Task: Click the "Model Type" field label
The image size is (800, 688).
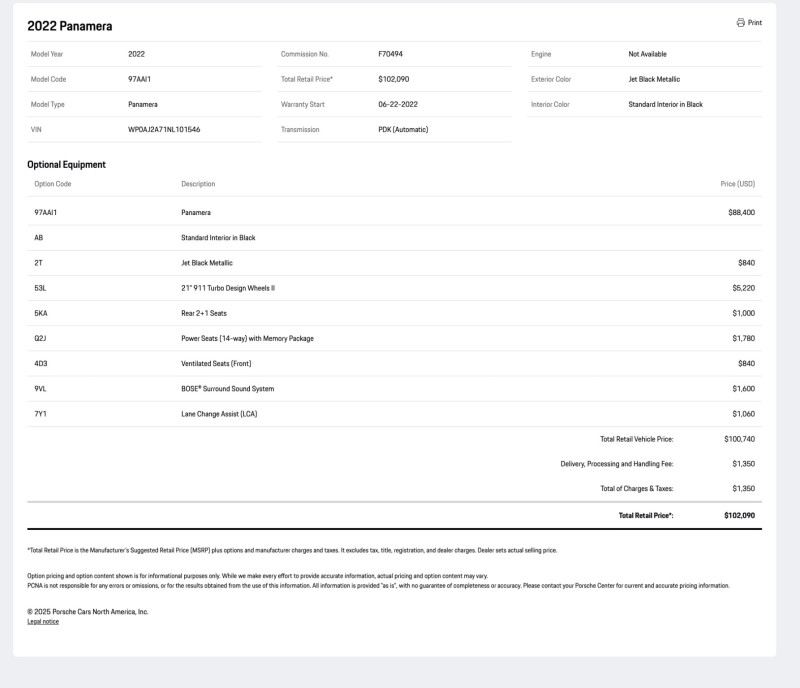Action: pos(47,104)
